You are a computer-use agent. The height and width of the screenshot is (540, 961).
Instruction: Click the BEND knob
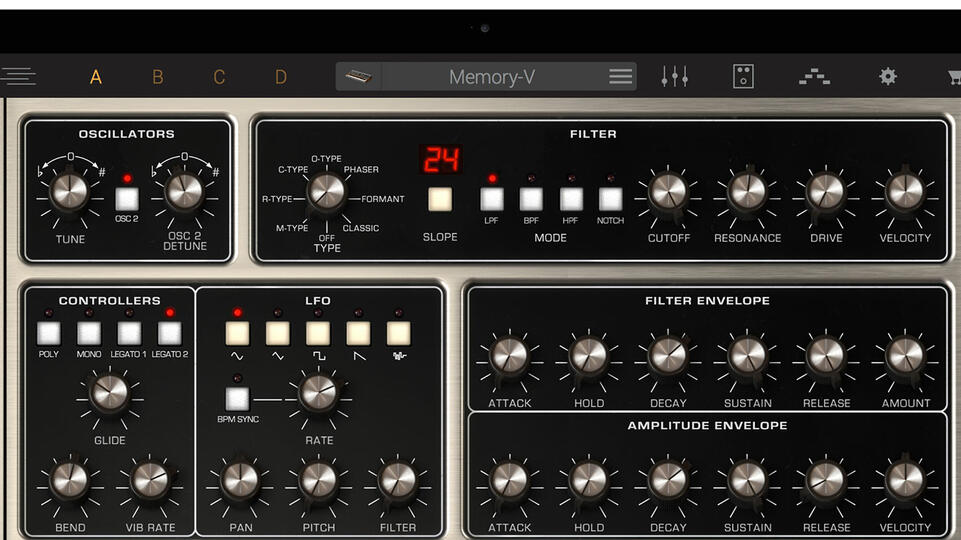(x=69, y=481)
